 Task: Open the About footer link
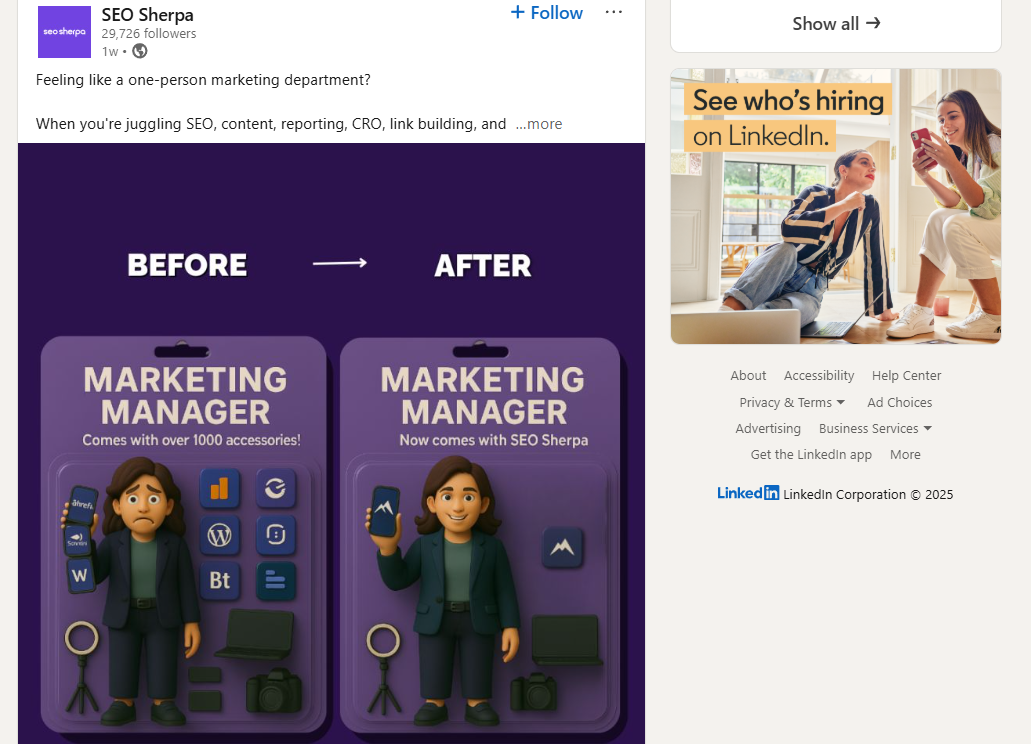748,375
